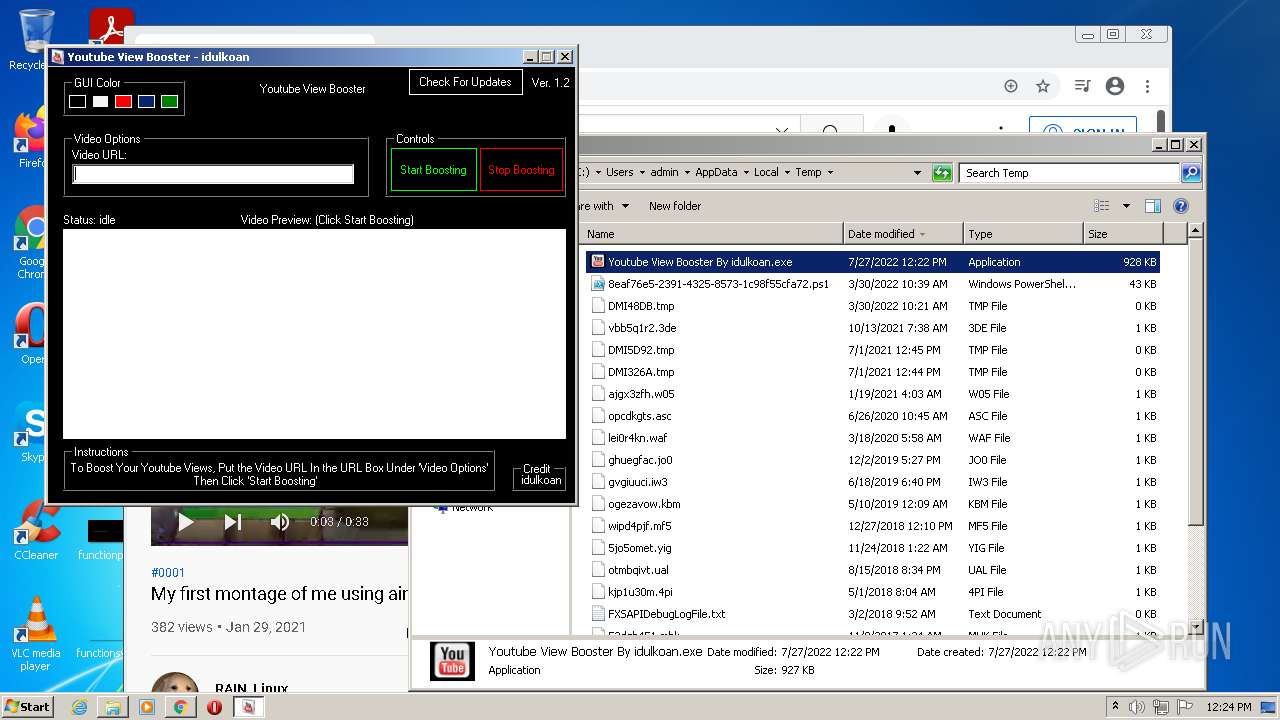Open Internet Explorer from the taskbar
1280x720 pixels.
click(x=79, y=707)
